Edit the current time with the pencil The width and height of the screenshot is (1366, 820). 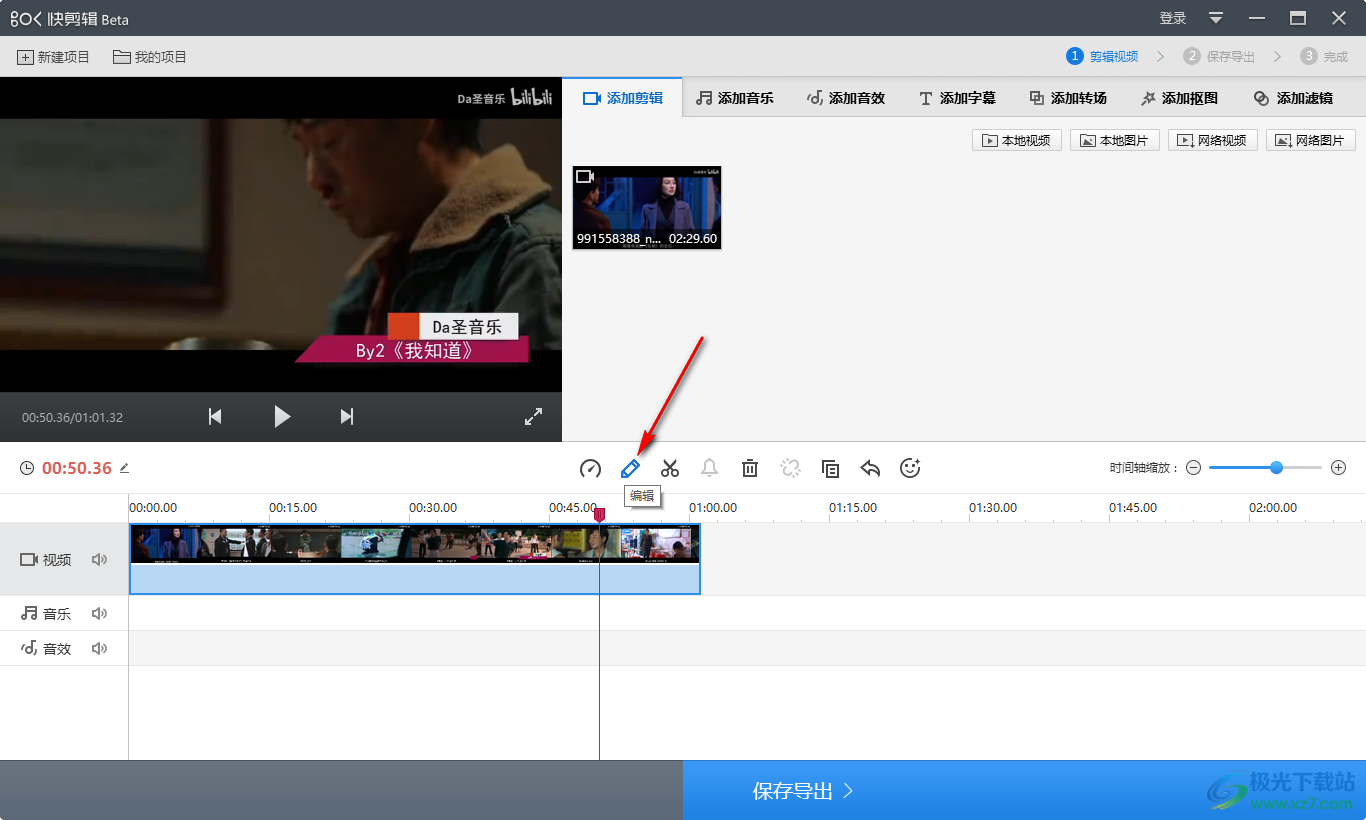124,468
